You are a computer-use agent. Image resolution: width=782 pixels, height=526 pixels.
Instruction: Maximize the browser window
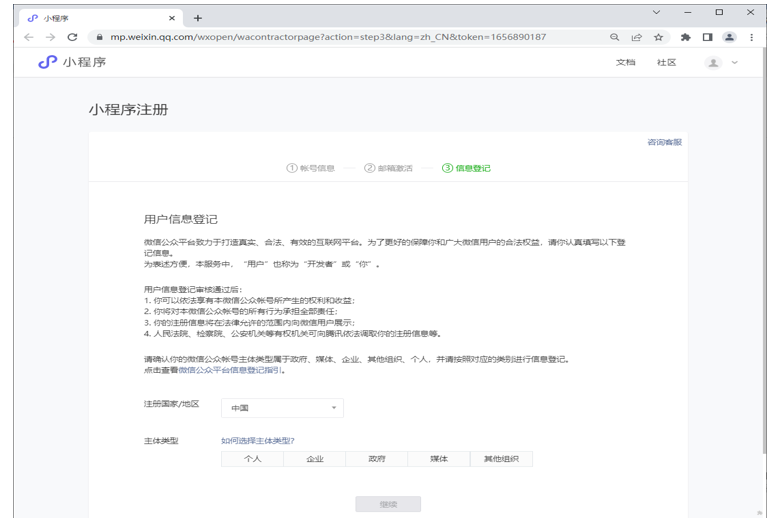[719, 12]
